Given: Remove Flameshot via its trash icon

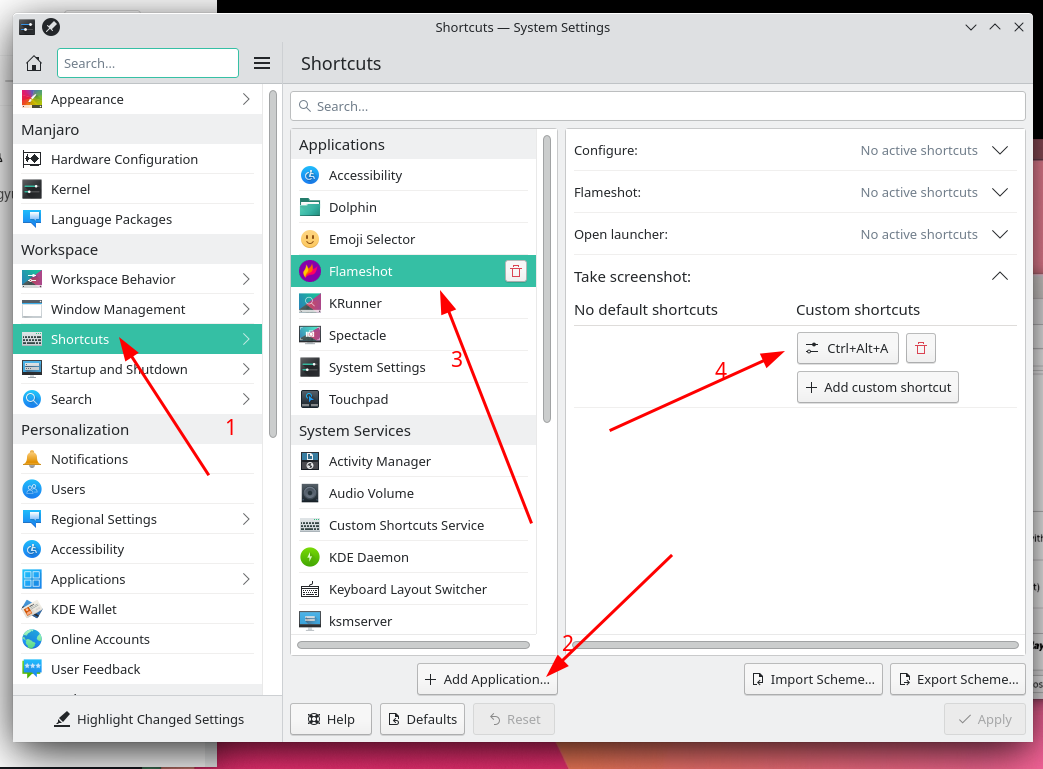Looking at the screenshot, I should click(516, 271).
